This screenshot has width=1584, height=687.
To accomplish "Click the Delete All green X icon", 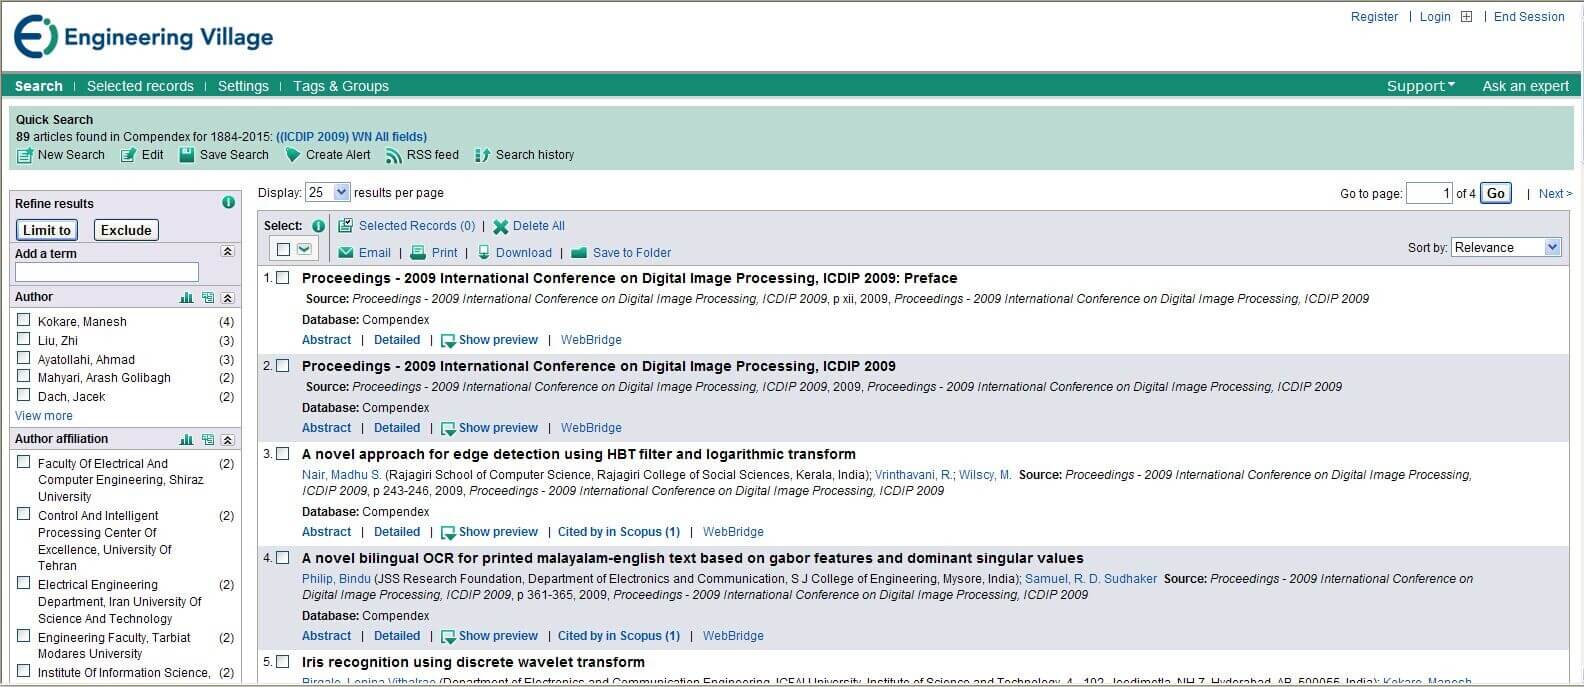I will click(x=500, y=227).
